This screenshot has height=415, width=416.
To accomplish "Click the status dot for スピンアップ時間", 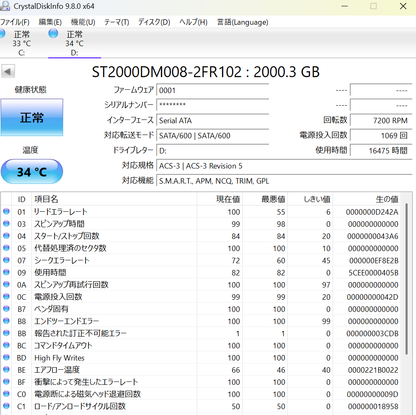I will tap(6, 224).
